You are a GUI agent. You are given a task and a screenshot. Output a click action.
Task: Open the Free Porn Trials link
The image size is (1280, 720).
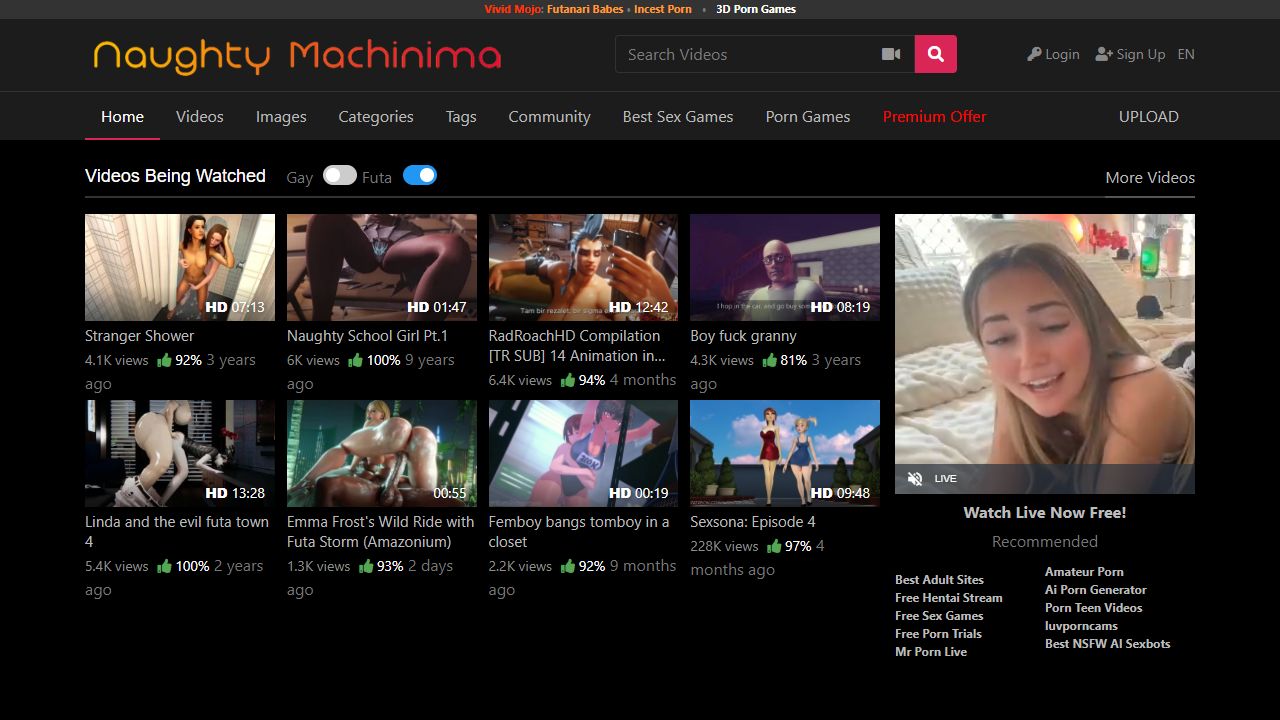938,634
